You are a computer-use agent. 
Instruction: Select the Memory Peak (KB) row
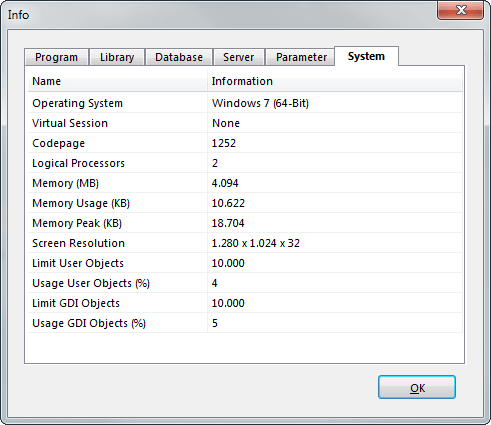245,223
